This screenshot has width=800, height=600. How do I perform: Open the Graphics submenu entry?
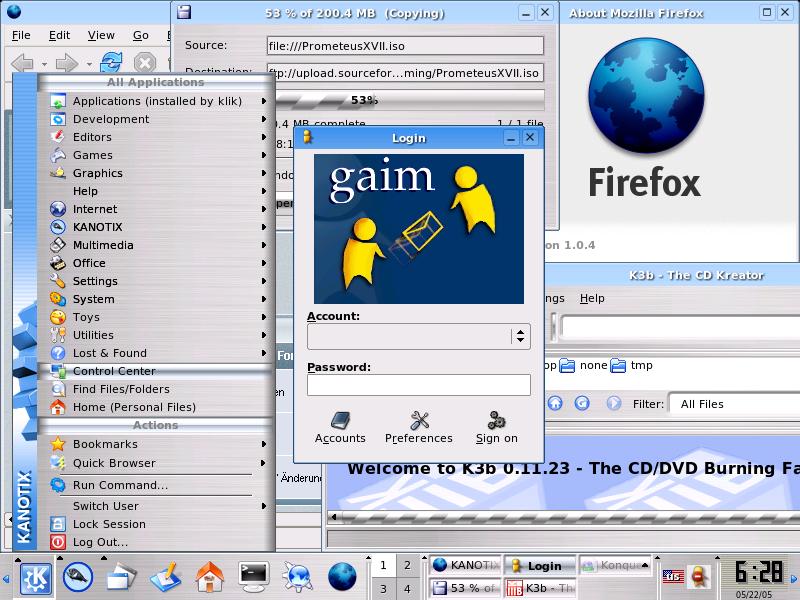(x=156, y=173)
